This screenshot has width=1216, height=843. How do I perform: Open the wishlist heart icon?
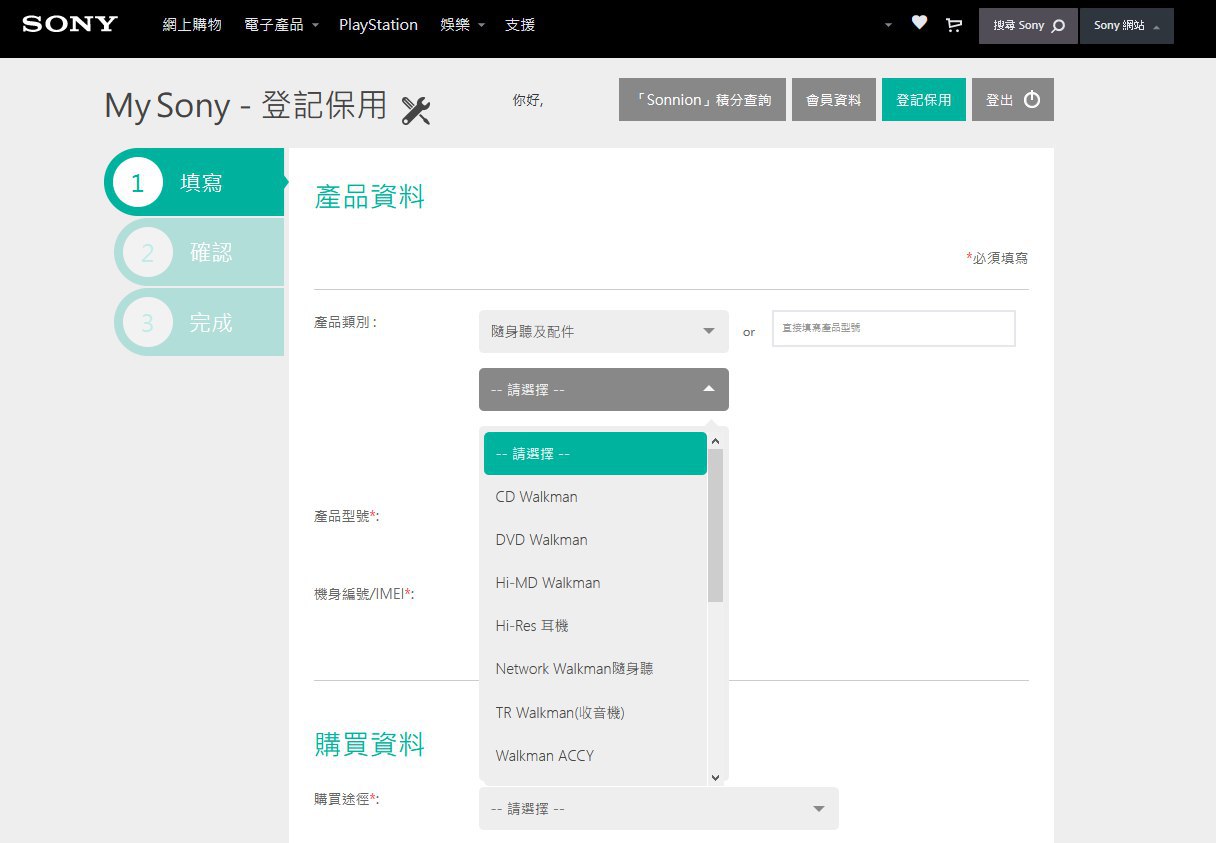pos(919,23)
